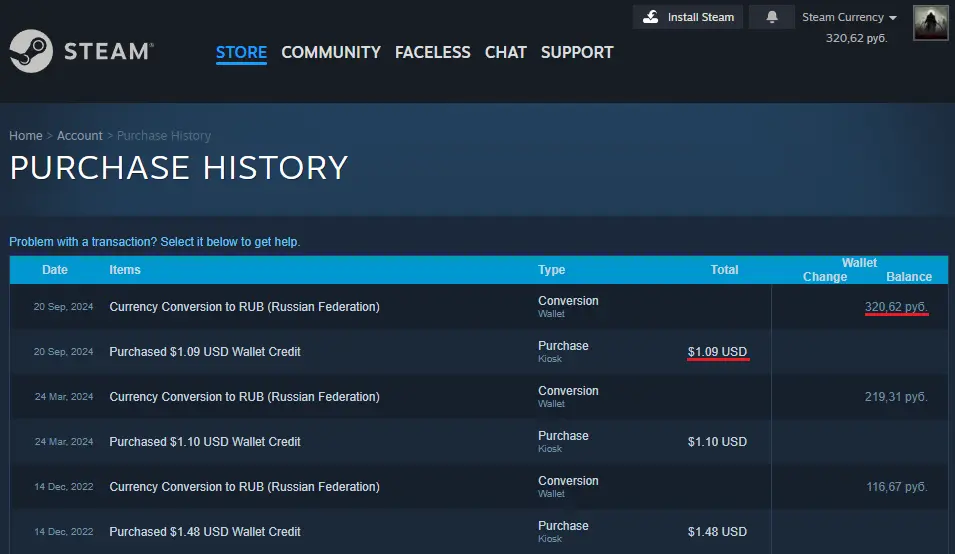Viewport: 955px width, 554px height.
Task: Click the download icon on Install Steam
Action: click(x=651, y=17)
